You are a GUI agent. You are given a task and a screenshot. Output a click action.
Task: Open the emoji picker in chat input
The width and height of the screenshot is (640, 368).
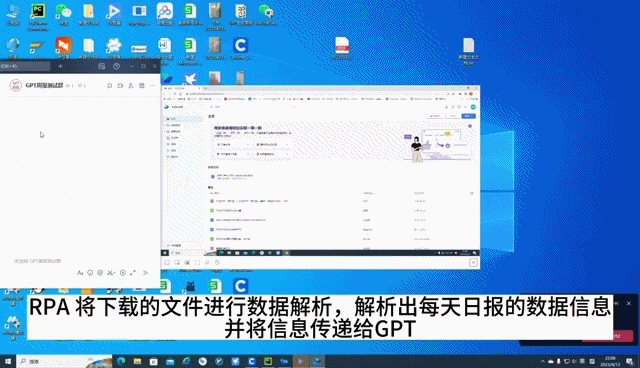(90, 273)
